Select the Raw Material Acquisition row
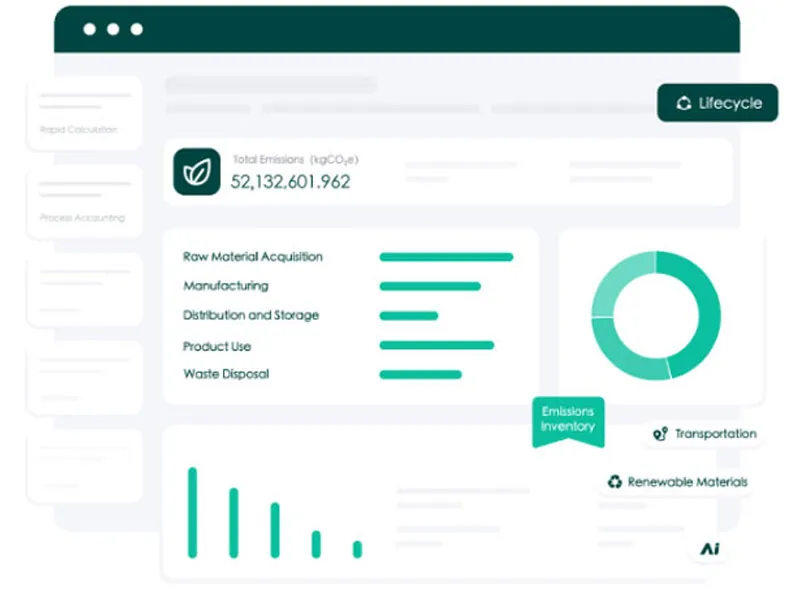The image size is (800, 600). pos(253,257)
